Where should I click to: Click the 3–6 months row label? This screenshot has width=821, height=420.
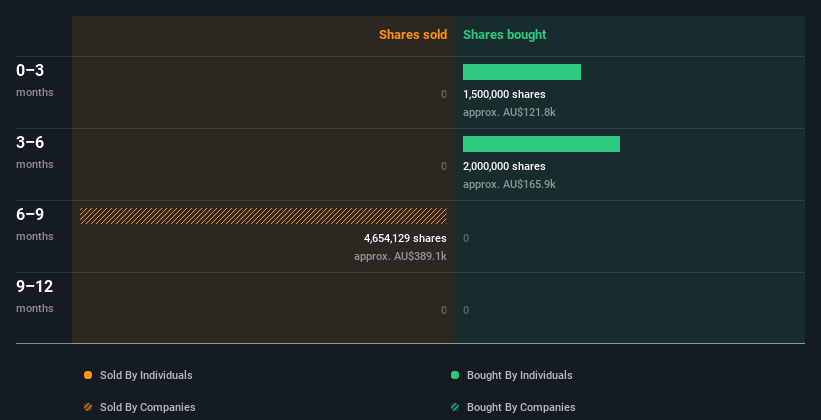(x=35, y=152)
